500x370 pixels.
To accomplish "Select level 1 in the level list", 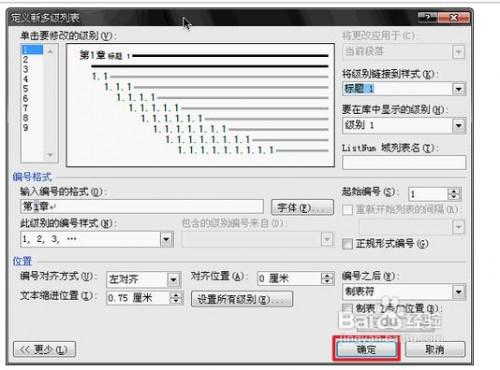I will (32, 50).
